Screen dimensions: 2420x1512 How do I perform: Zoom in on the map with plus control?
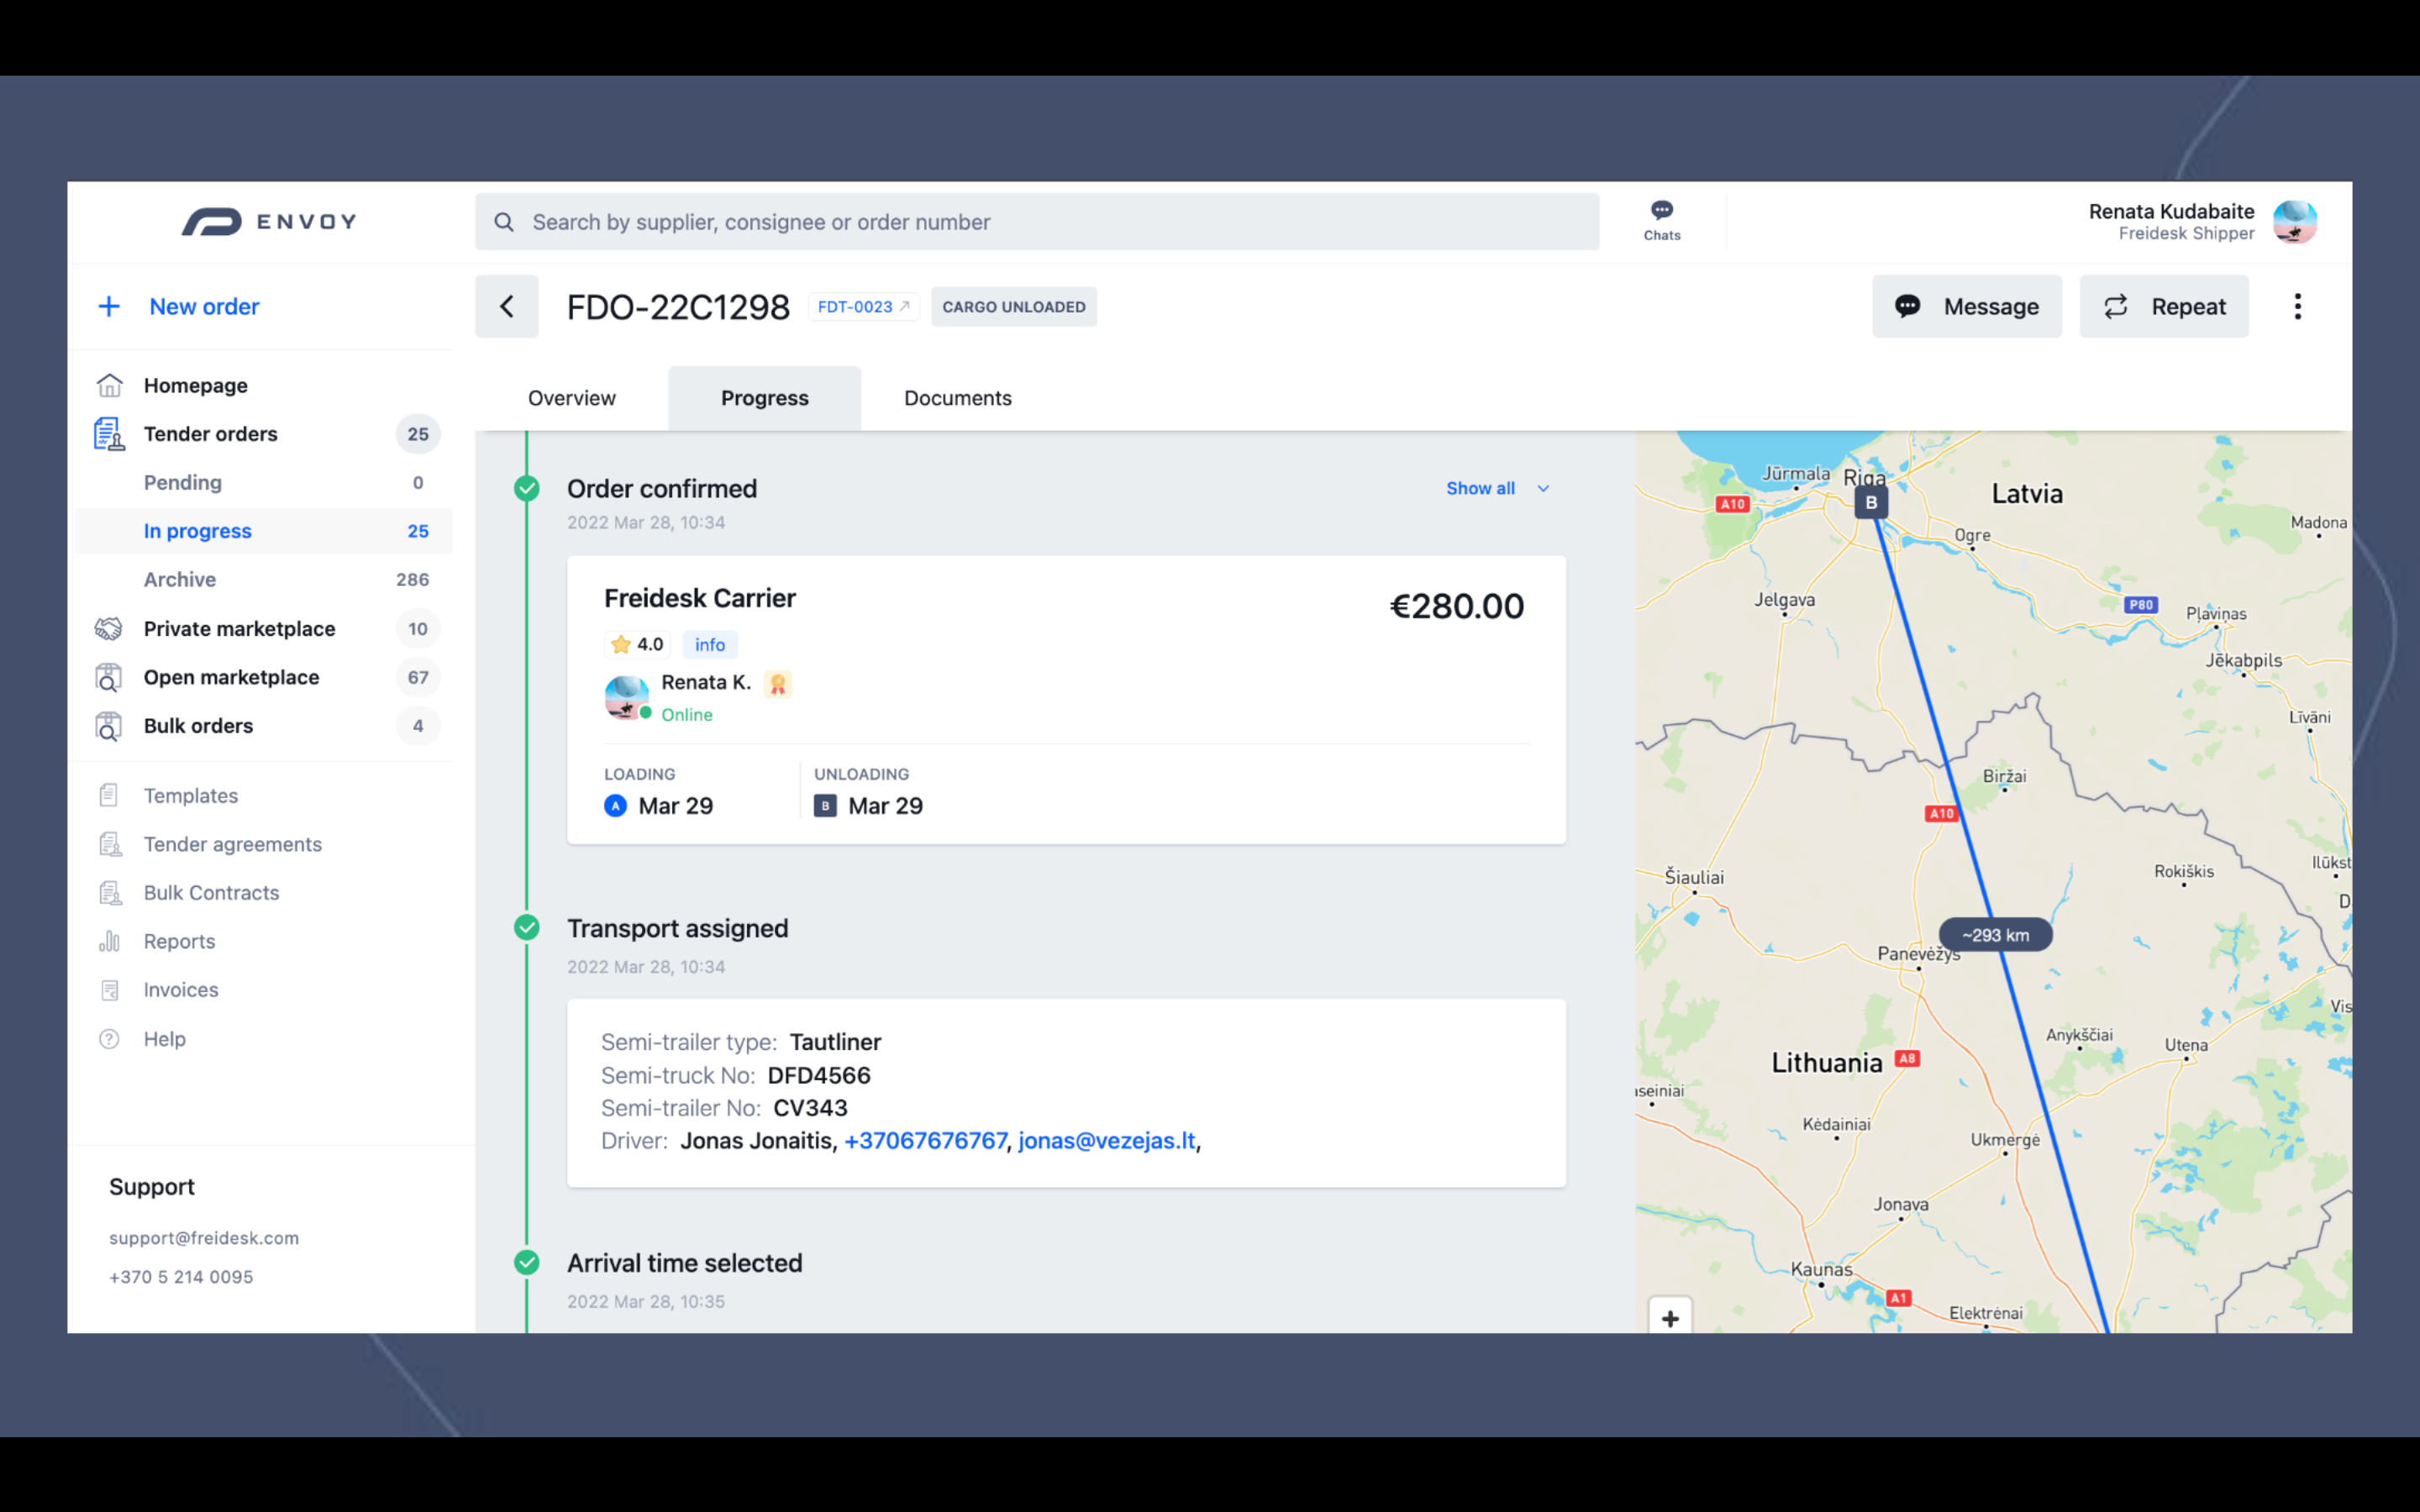[1670, 1318]
